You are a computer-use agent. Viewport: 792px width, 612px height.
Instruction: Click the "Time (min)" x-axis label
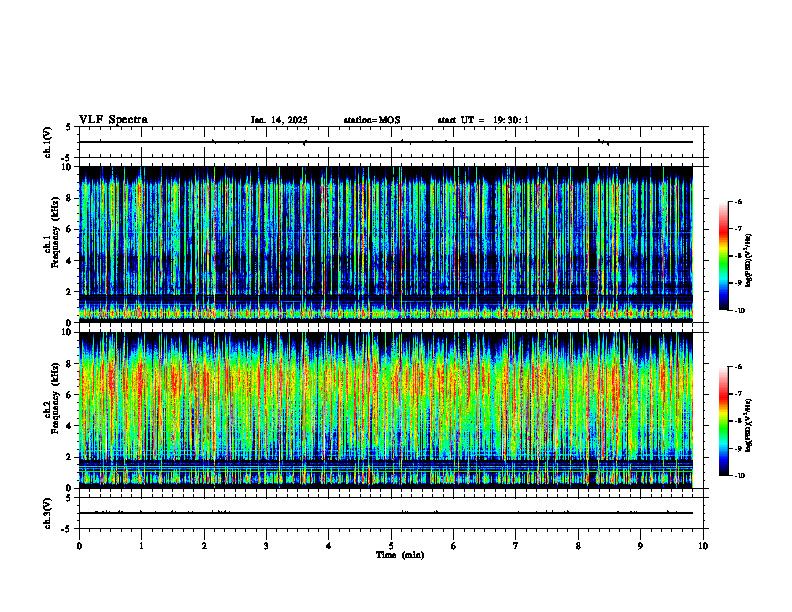click(x=400, y=555)
